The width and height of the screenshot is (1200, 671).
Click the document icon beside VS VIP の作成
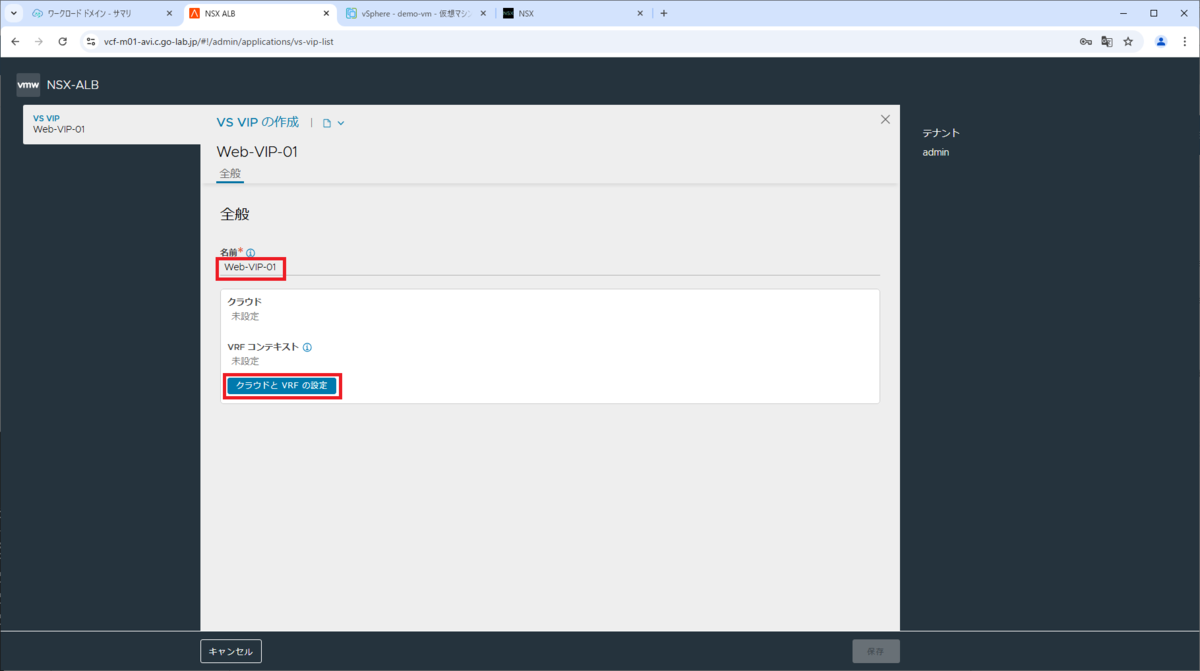tap(326, 123)
